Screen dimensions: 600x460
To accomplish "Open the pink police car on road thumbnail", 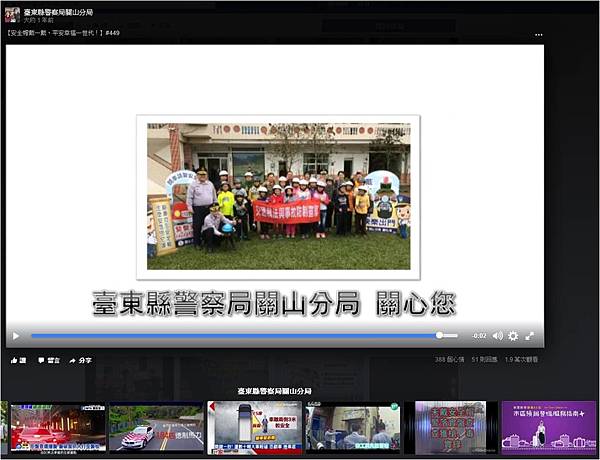I will pyautogui.click(x=156, y=427).
